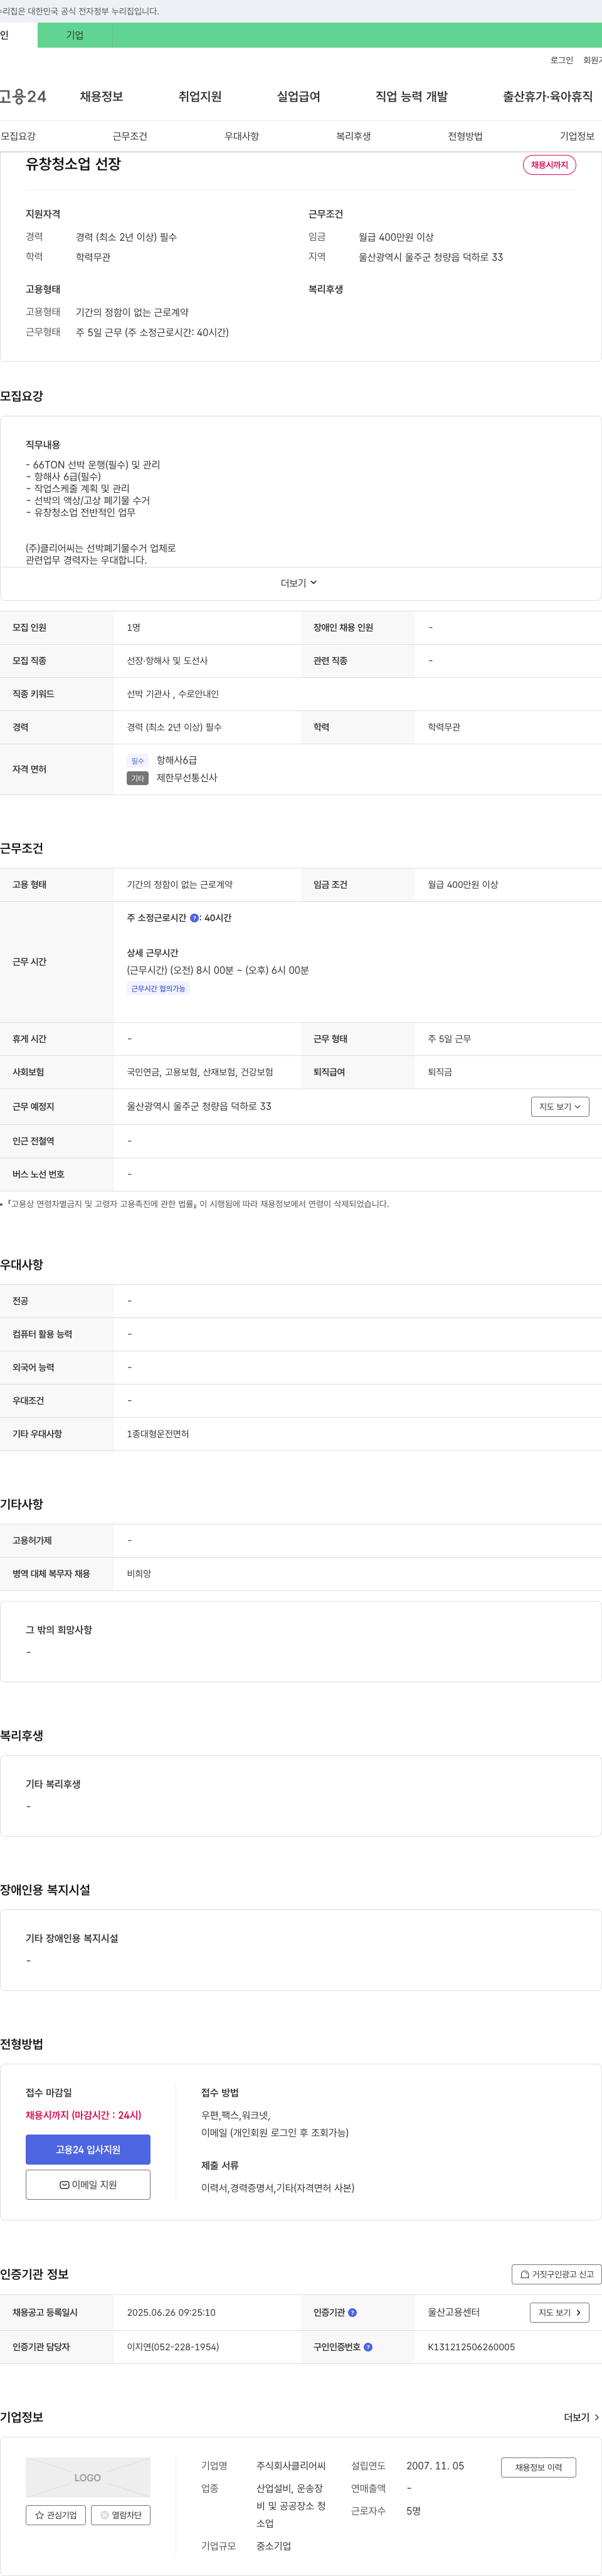
Task: Click the 근무시간 협의가능 tag
Action: tap(158, 989)
